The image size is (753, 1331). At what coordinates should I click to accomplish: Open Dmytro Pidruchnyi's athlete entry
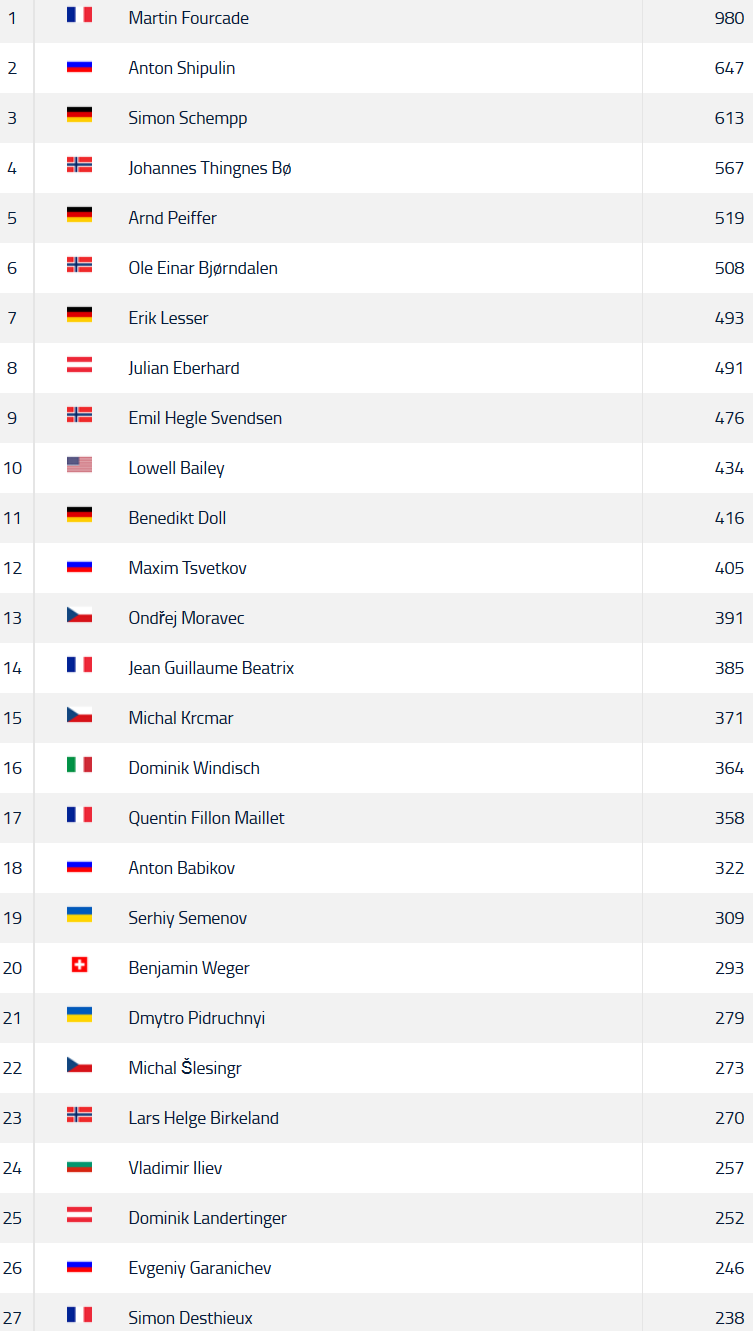click(196, 1018)
